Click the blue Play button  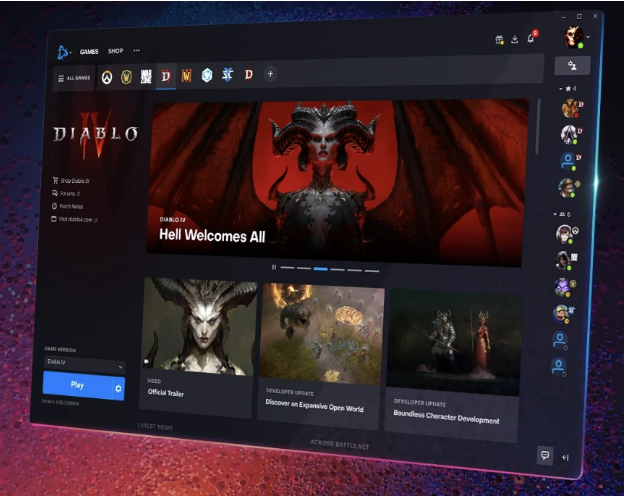(x=77, y=385)
